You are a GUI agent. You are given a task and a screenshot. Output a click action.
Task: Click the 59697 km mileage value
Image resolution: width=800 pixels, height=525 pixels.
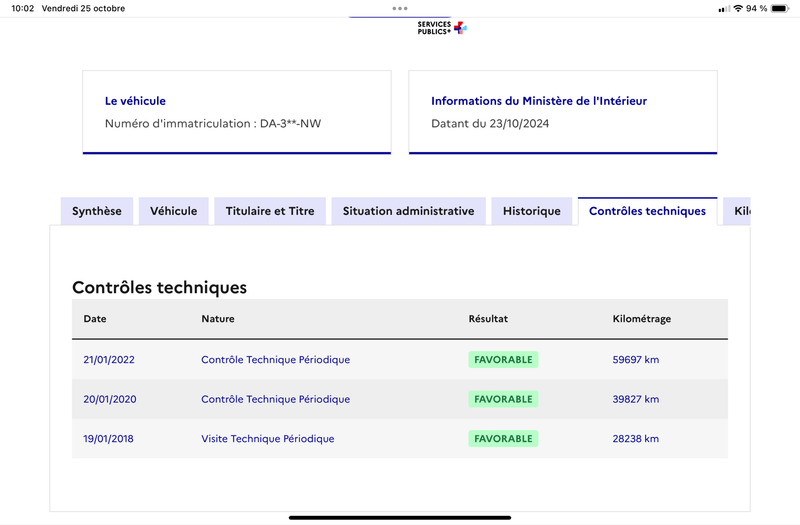[636, 360]
